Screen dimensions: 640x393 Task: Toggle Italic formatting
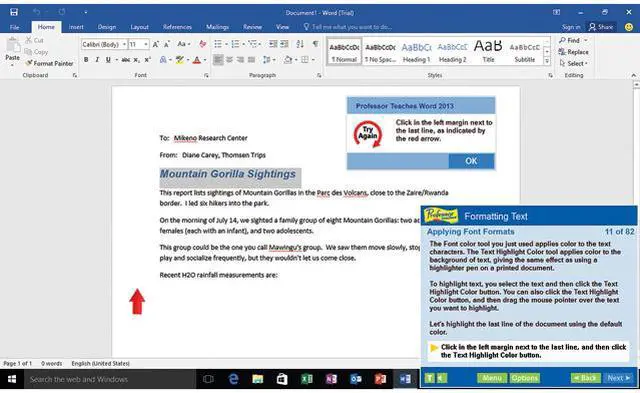coord(97,60)
